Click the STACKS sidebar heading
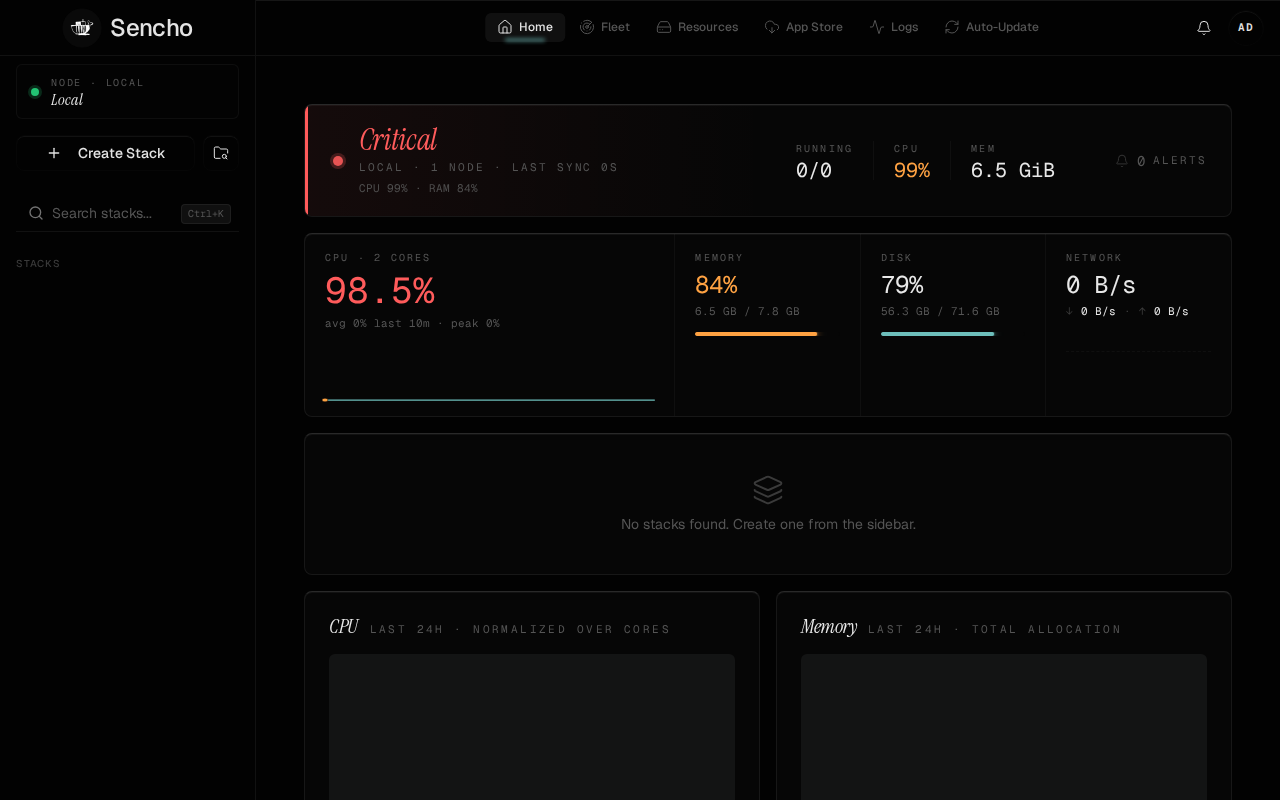The width and height of the screenshot is (1280, 800). coord(38,264)
